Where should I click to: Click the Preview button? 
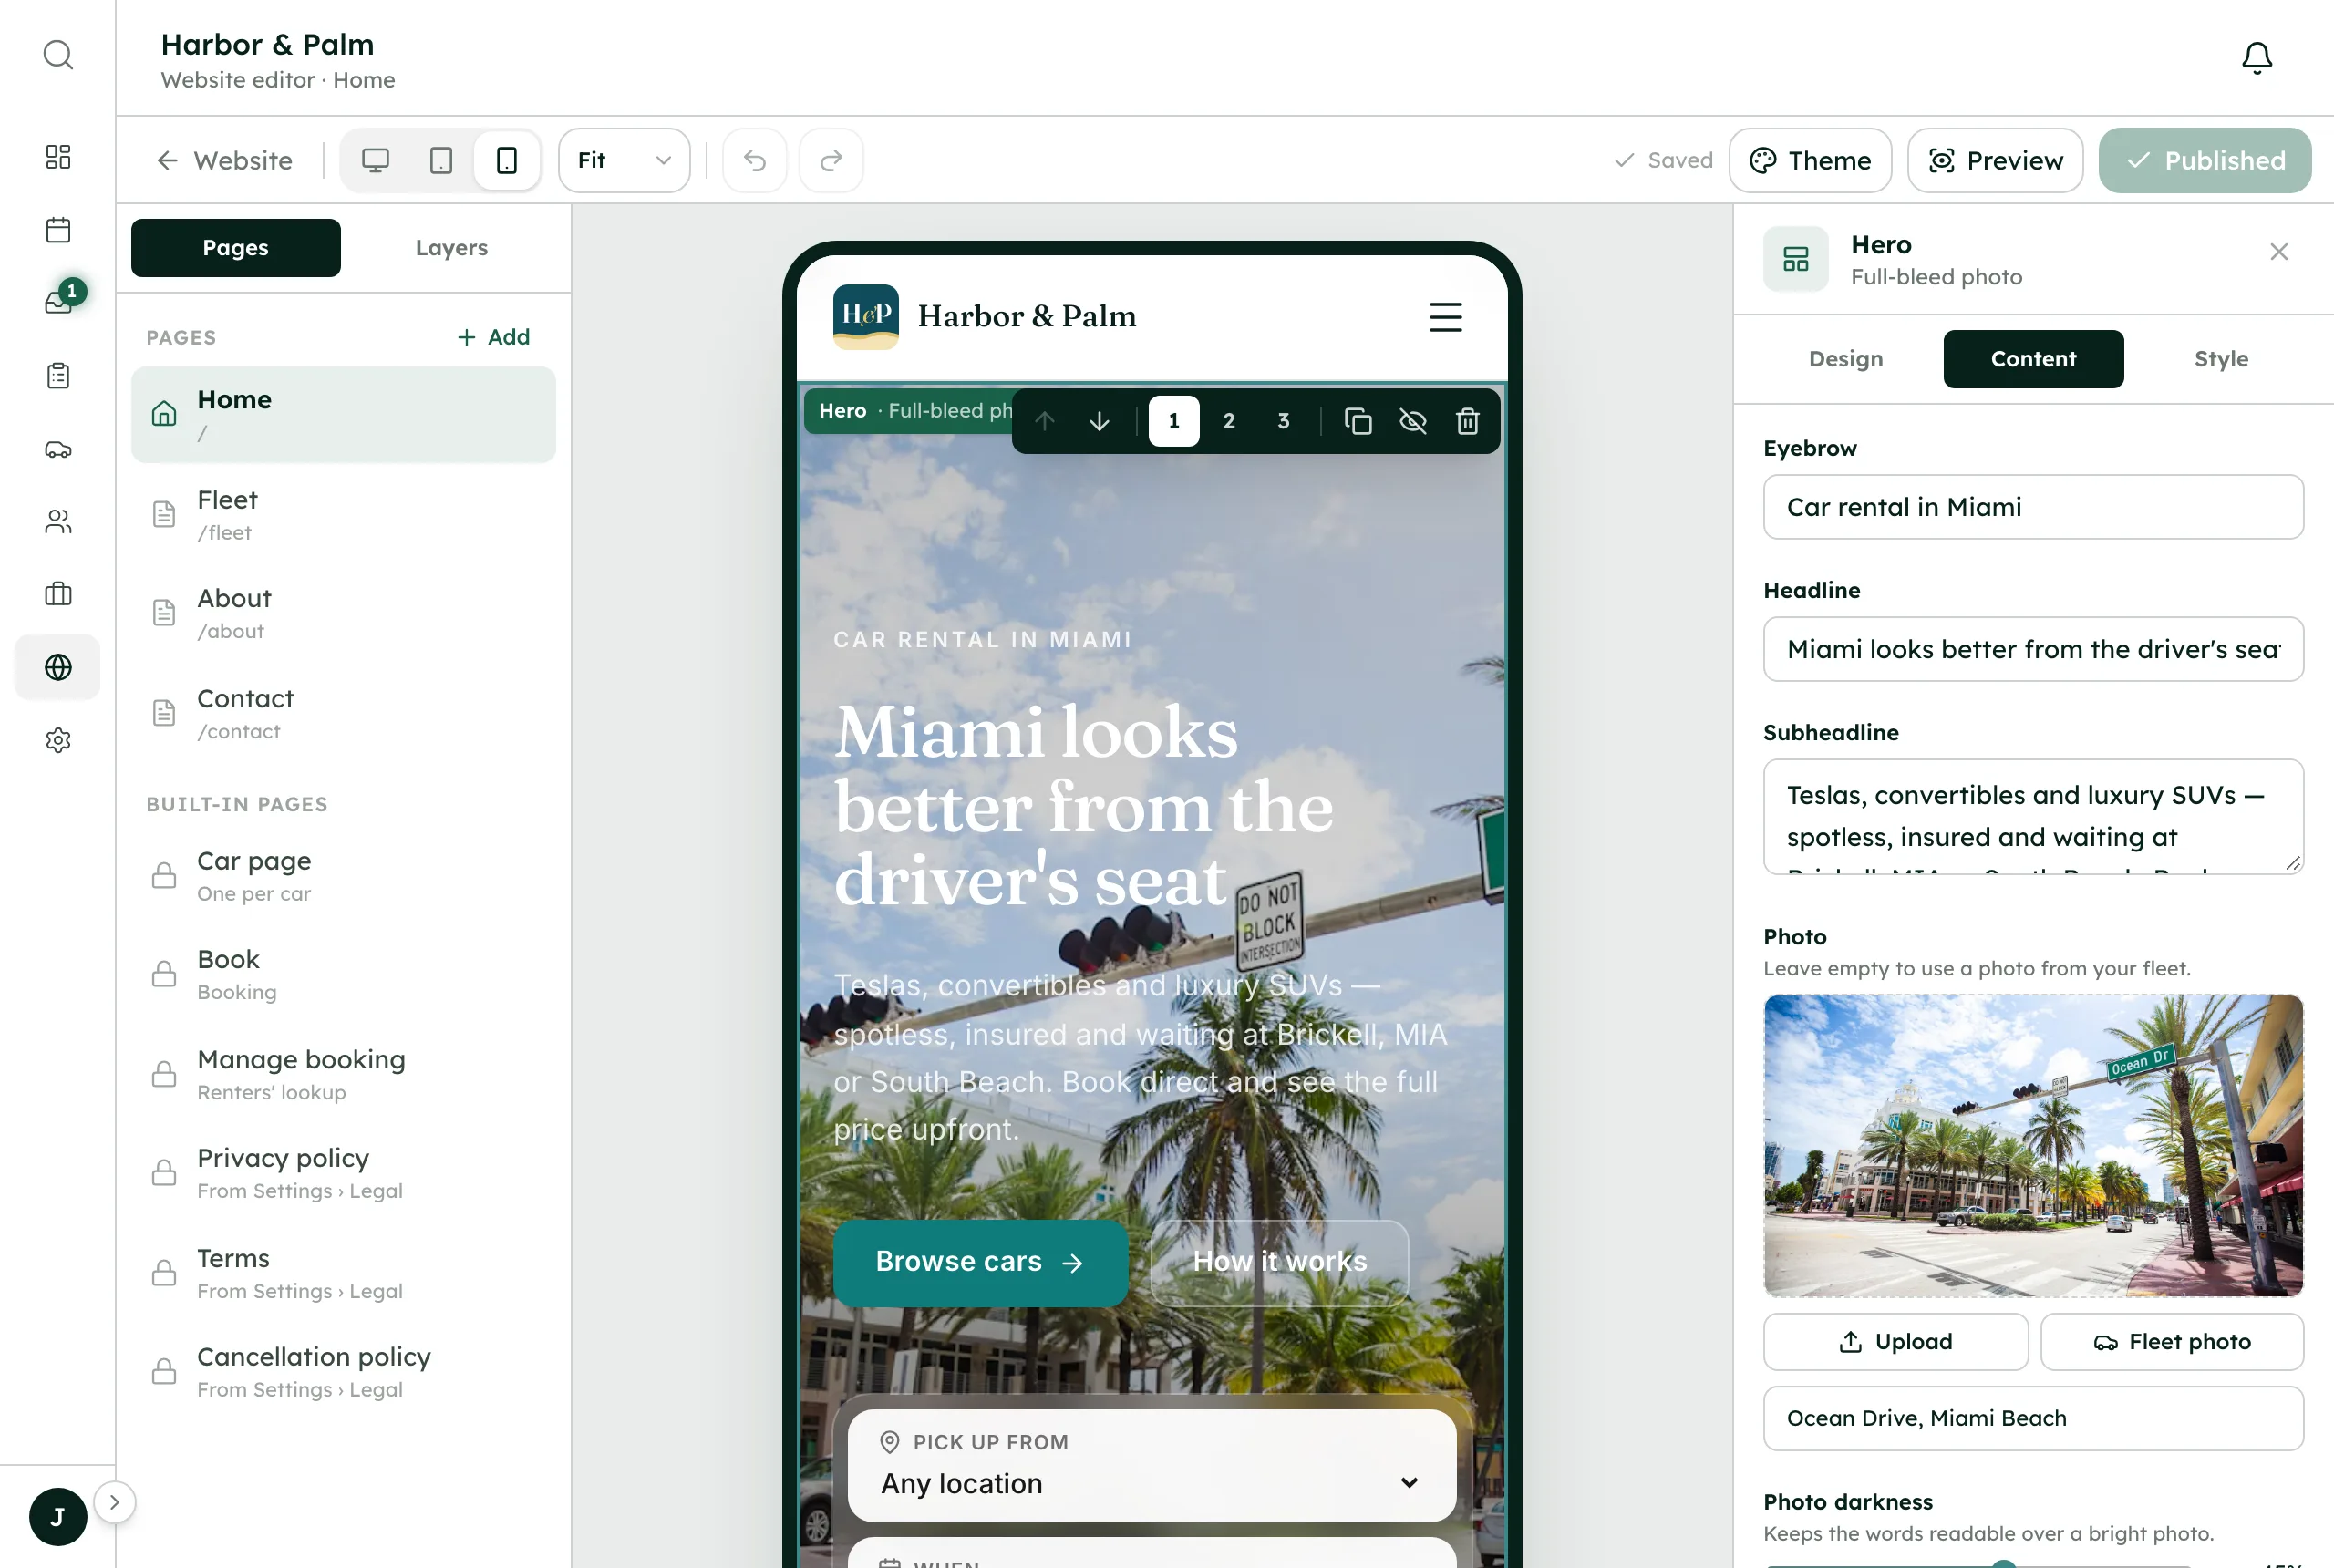[x=1995, y=160]
